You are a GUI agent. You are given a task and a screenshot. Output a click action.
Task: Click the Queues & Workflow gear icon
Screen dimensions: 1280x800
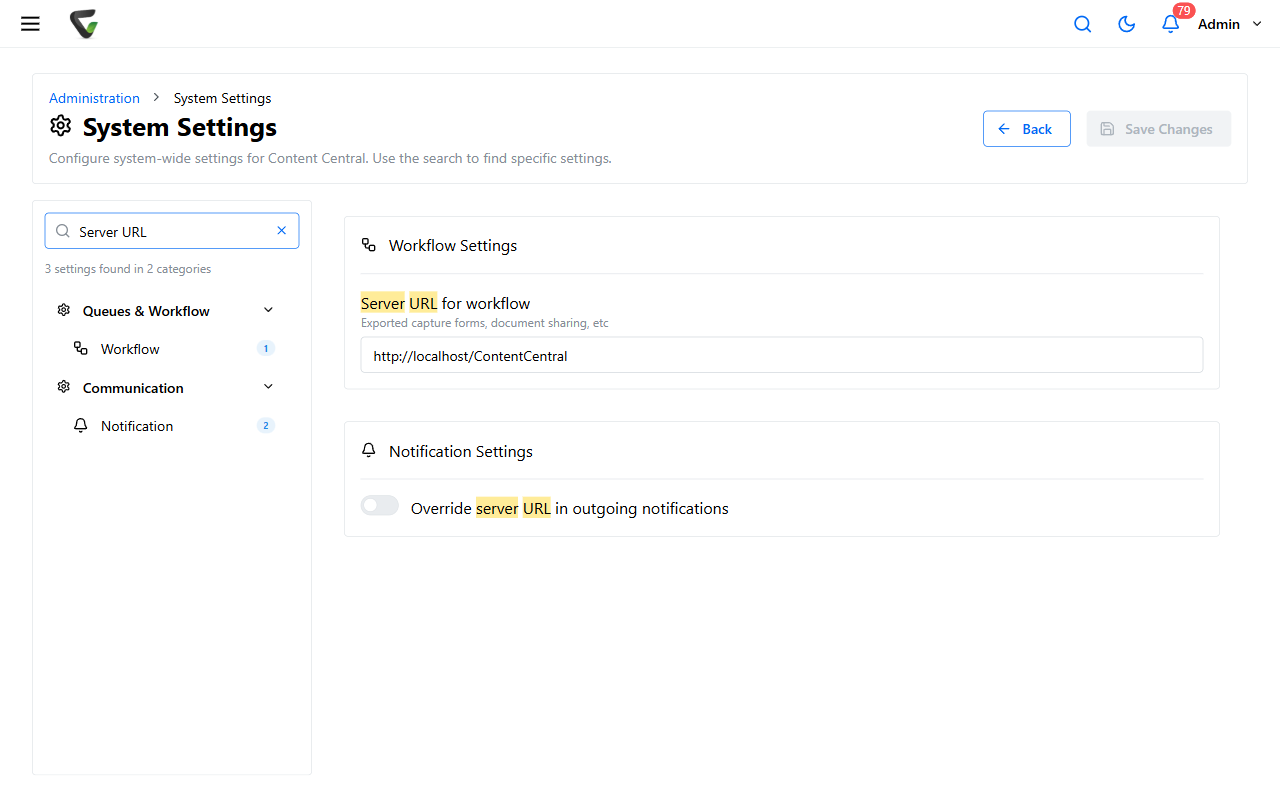(x=64, y=310)
